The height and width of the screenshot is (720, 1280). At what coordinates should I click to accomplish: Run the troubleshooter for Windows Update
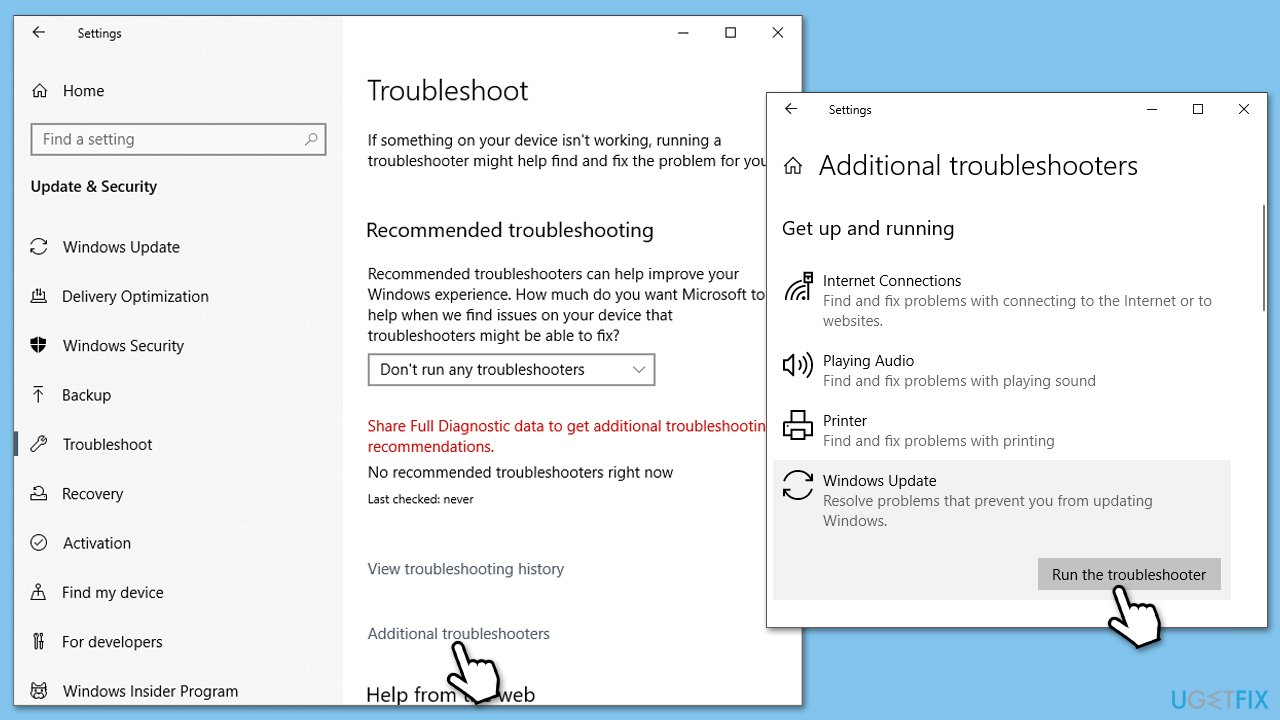pyautogui.click(x=1129, y=574)
